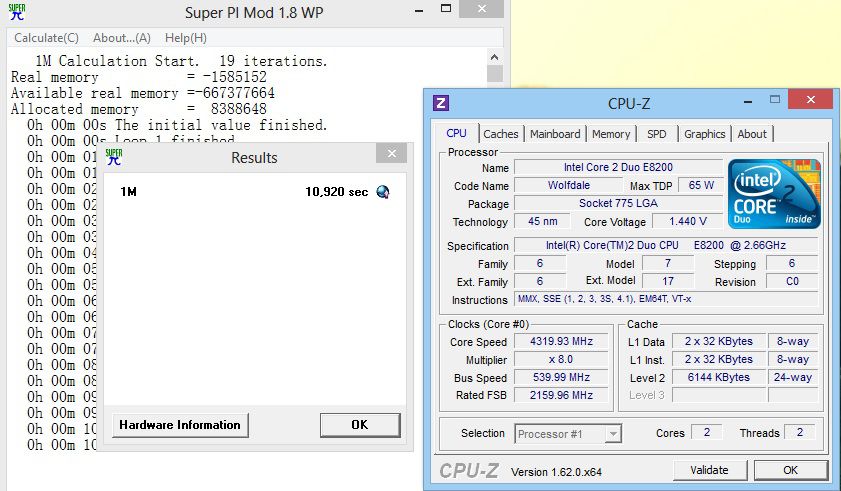Open the About...(A) menu
This screenshot has width=841, height=491.
click(122, 38)
